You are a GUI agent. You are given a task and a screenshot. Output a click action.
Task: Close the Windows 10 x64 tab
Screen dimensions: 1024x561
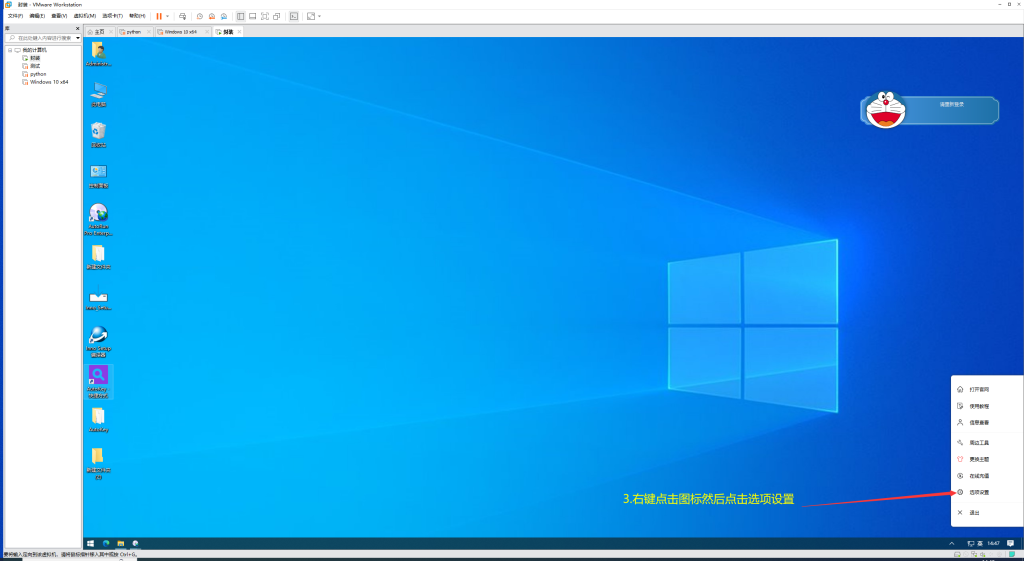click(207, 31)
